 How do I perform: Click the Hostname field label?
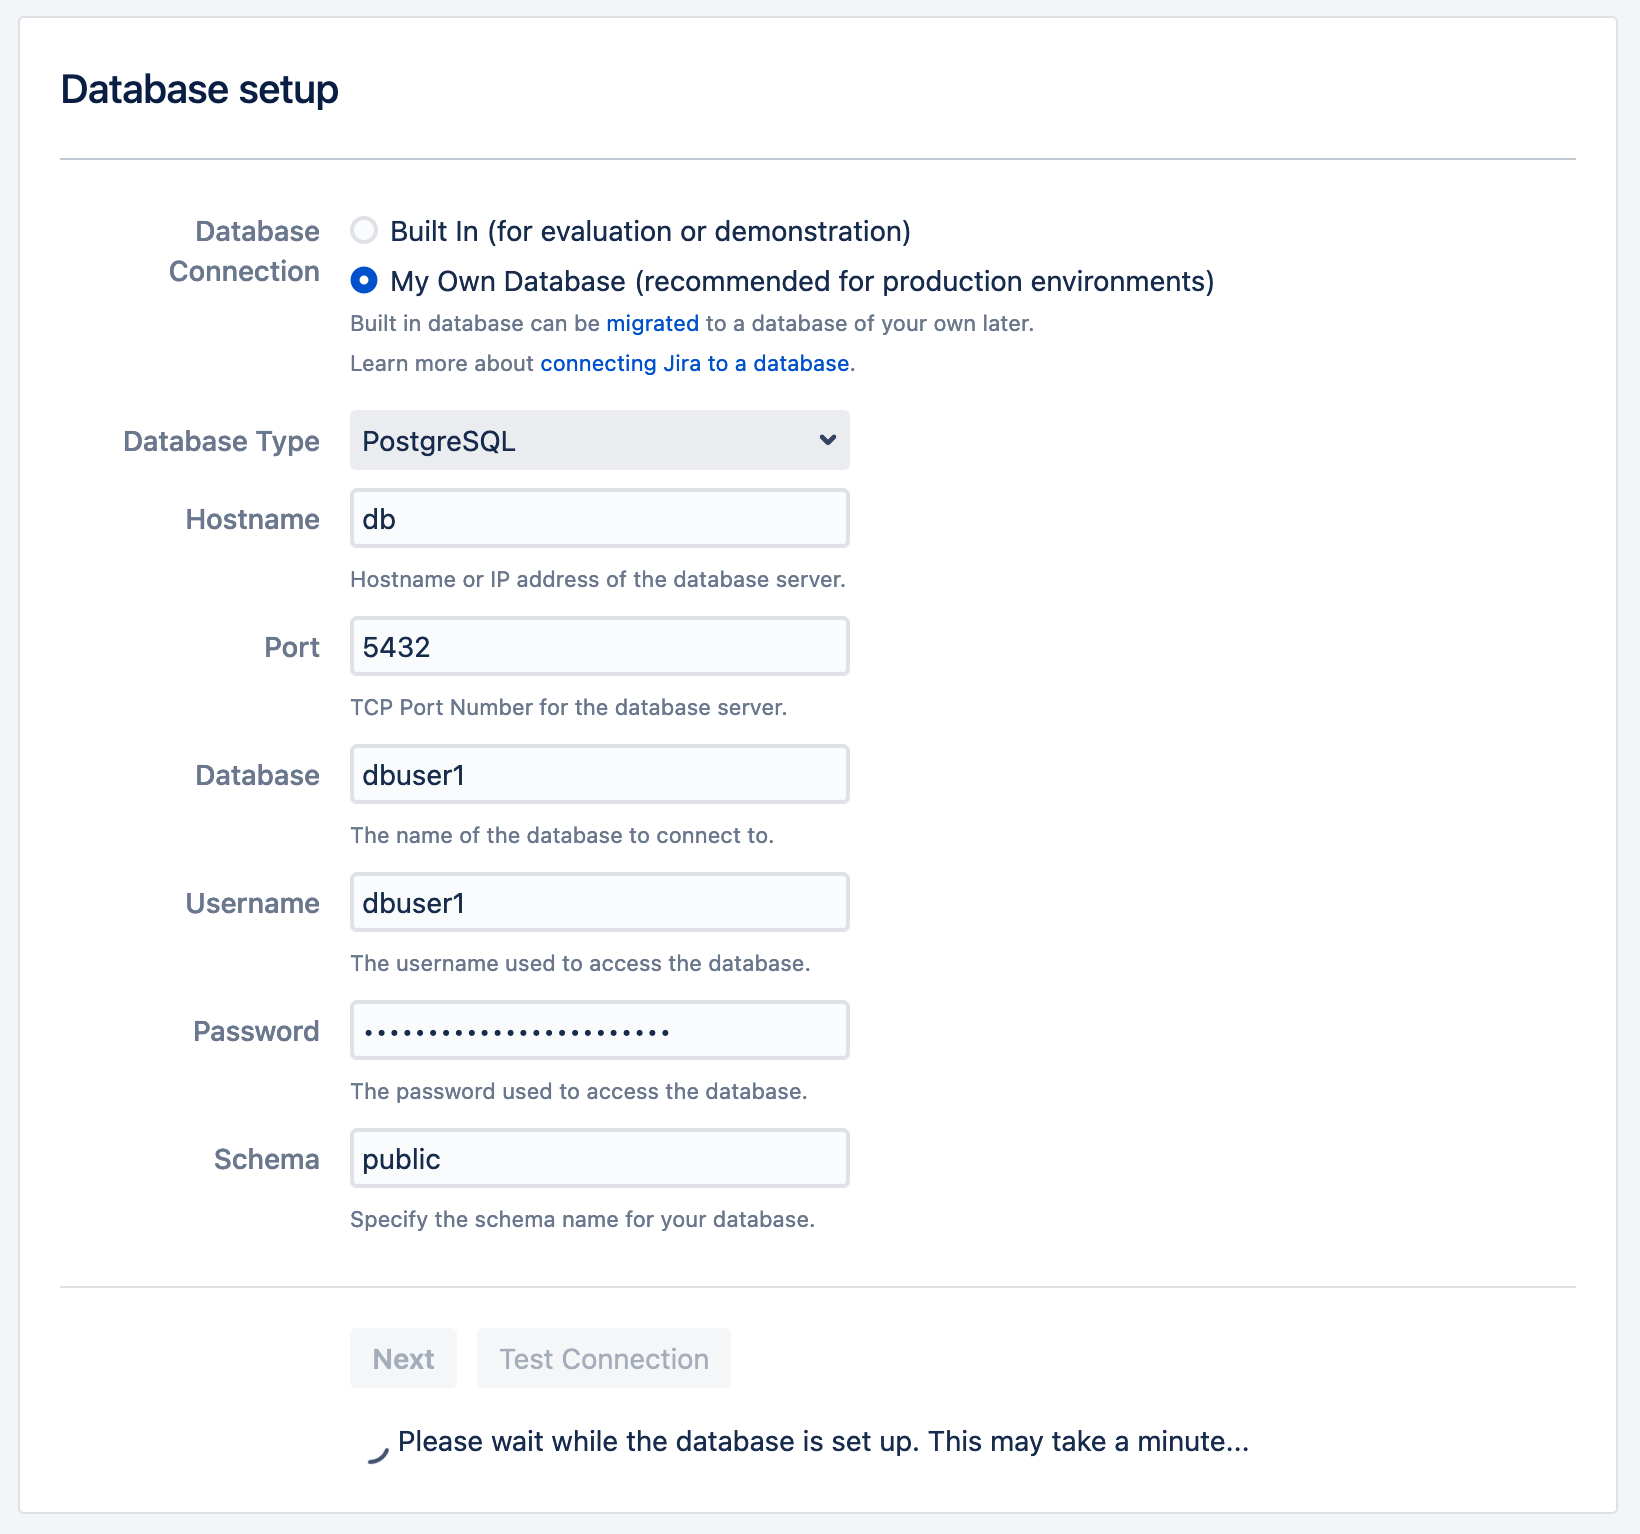252,520
